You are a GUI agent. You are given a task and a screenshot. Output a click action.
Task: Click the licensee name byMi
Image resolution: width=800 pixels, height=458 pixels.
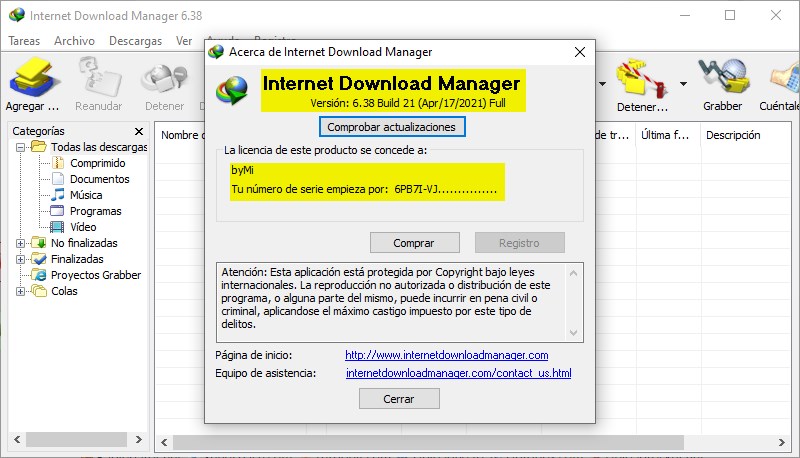tap(242, 170)
